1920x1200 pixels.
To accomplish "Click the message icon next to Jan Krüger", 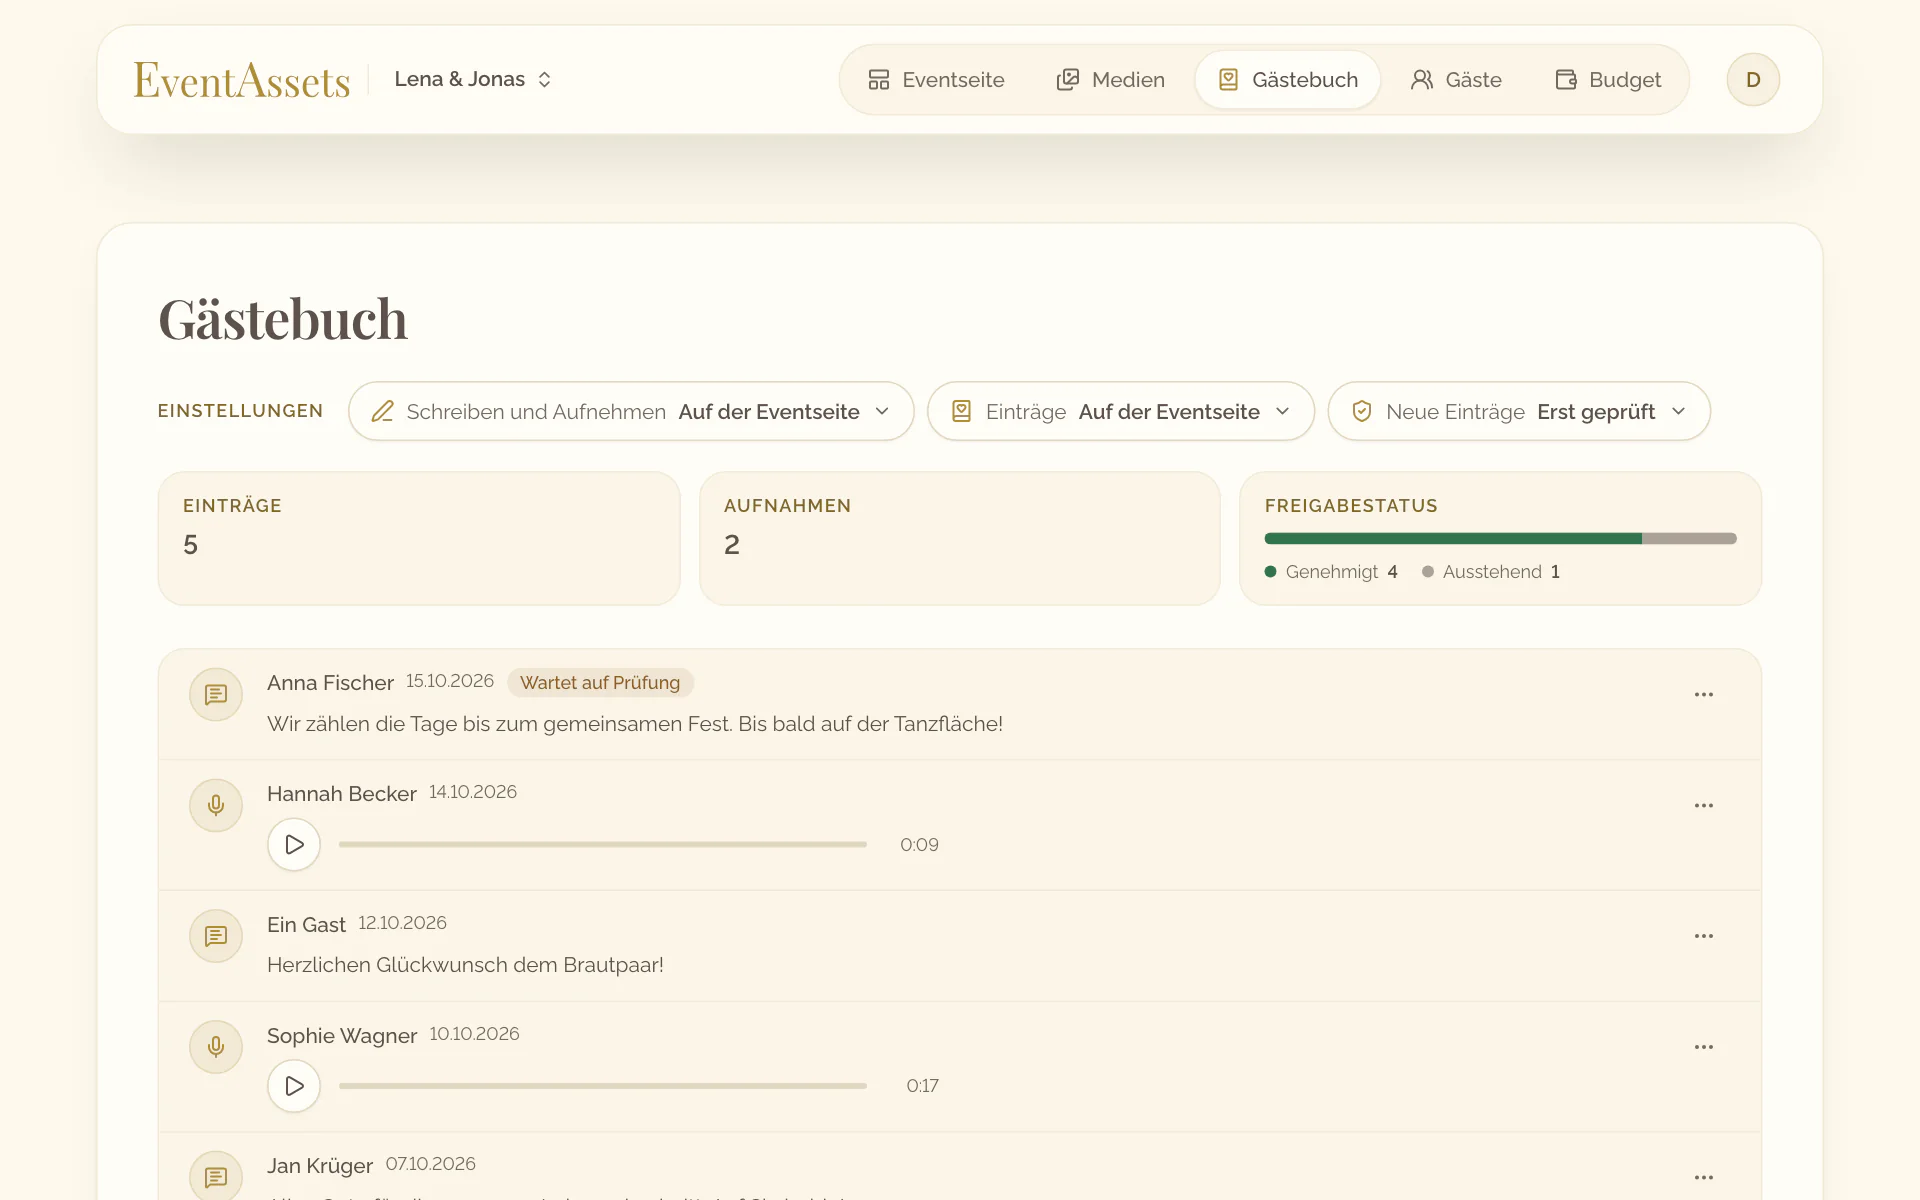I will [216, 1177].
